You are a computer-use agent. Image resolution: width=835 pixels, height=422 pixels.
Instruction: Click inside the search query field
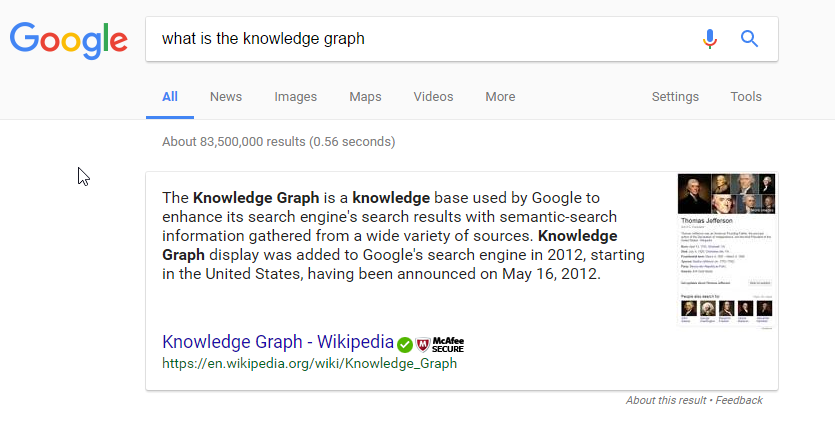420,39
